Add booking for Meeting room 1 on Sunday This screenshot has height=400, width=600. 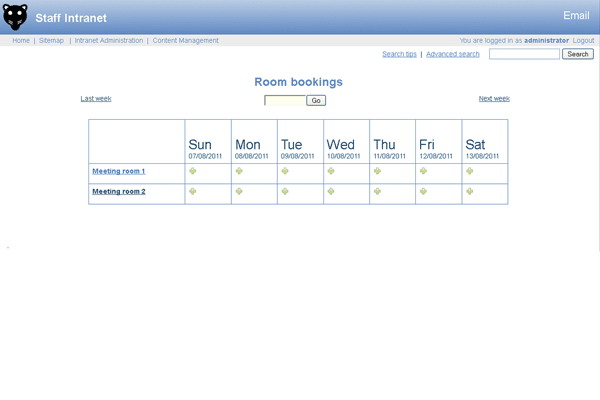[x=193, y=171]
